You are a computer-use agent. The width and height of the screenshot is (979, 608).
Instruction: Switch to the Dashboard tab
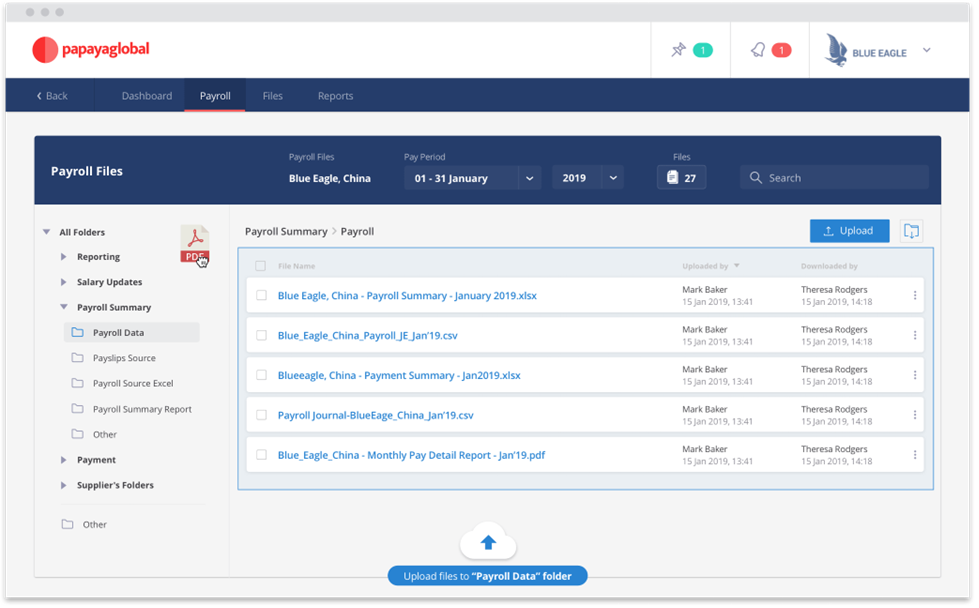pyautogui.click(x=147, y=96)
